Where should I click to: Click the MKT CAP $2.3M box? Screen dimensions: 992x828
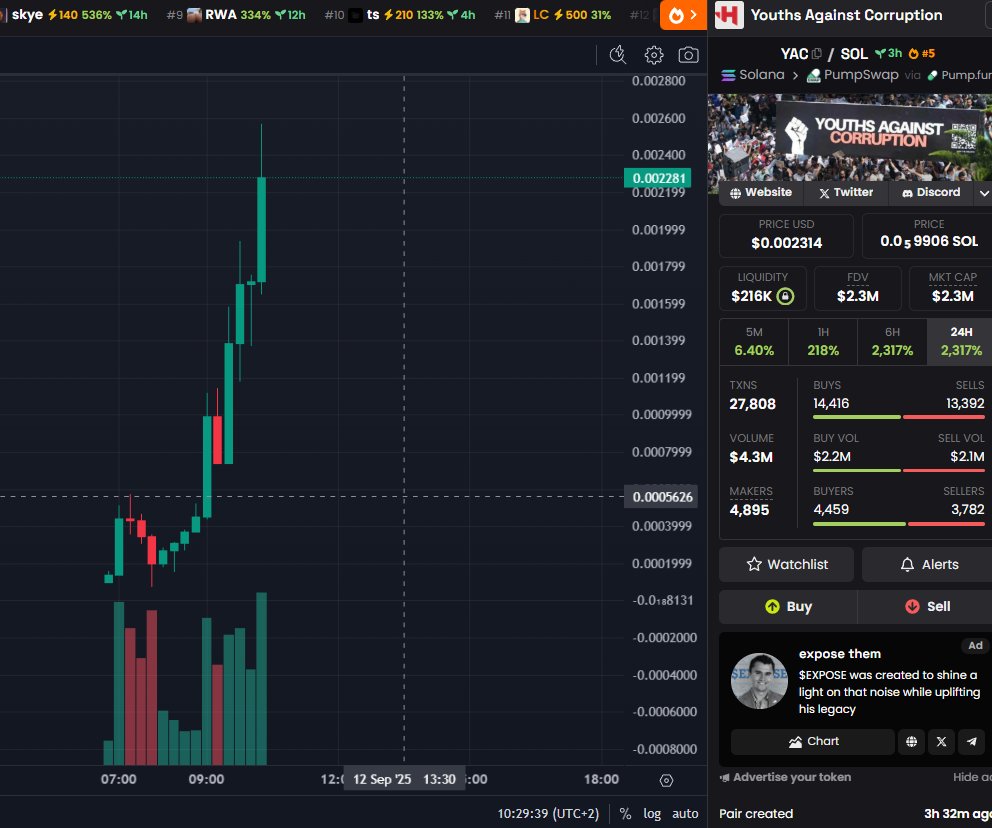(x=952, y=288)
